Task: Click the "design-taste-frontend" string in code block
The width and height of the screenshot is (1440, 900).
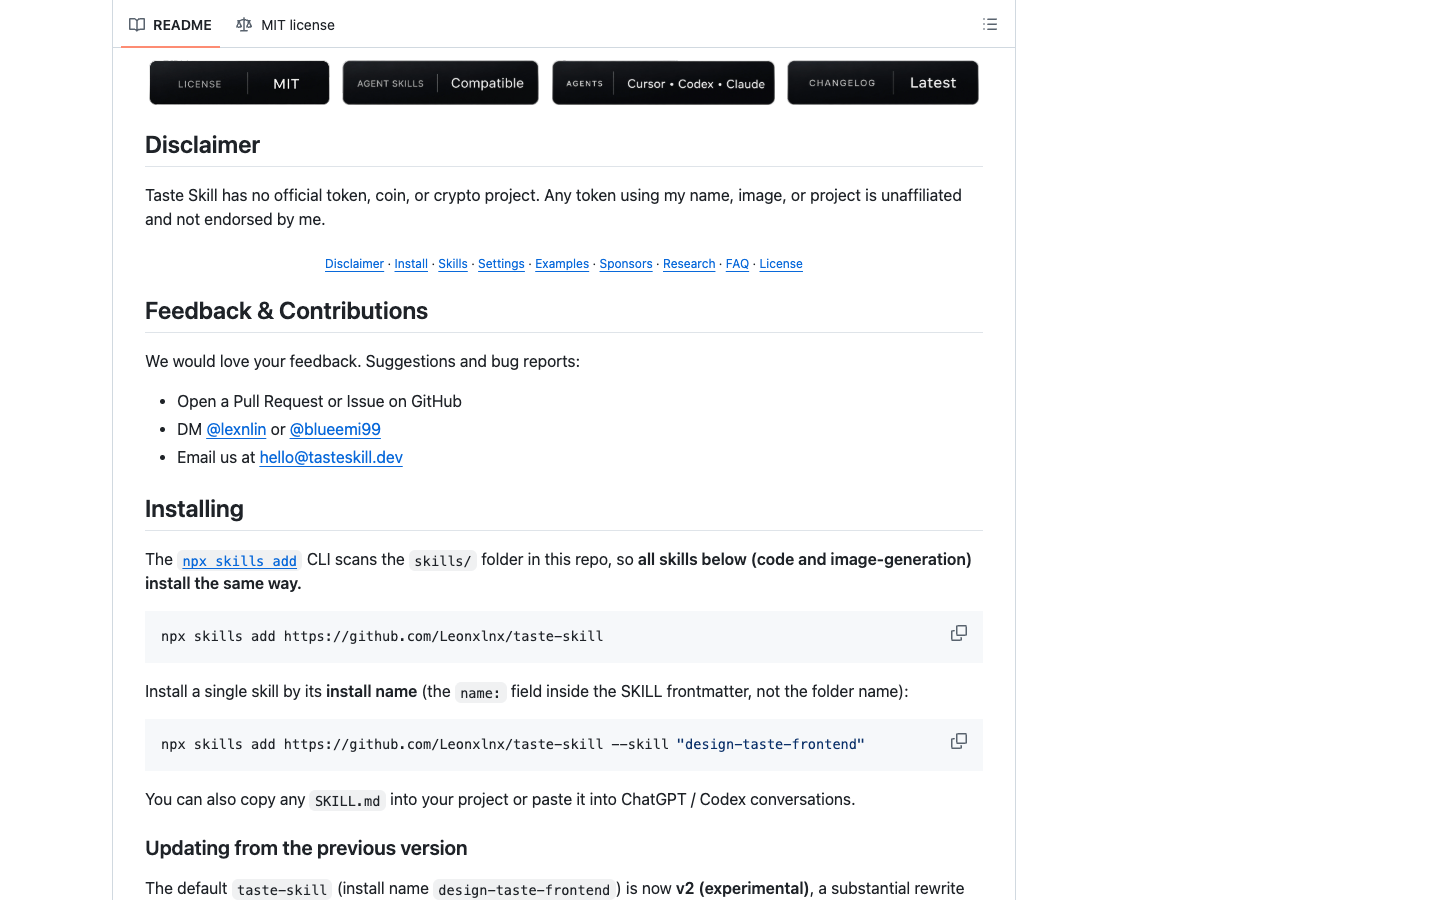Action: click(770, 744)
